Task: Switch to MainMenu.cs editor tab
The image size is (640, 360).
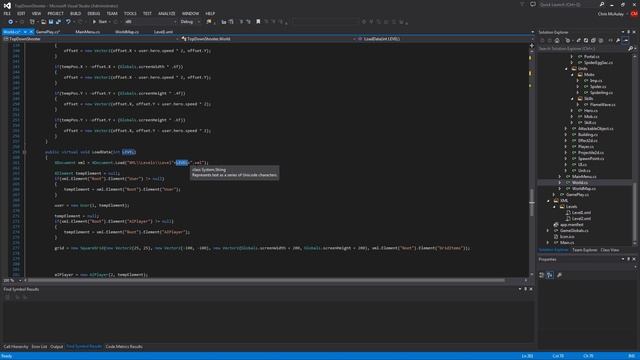Action: (88, 32)
